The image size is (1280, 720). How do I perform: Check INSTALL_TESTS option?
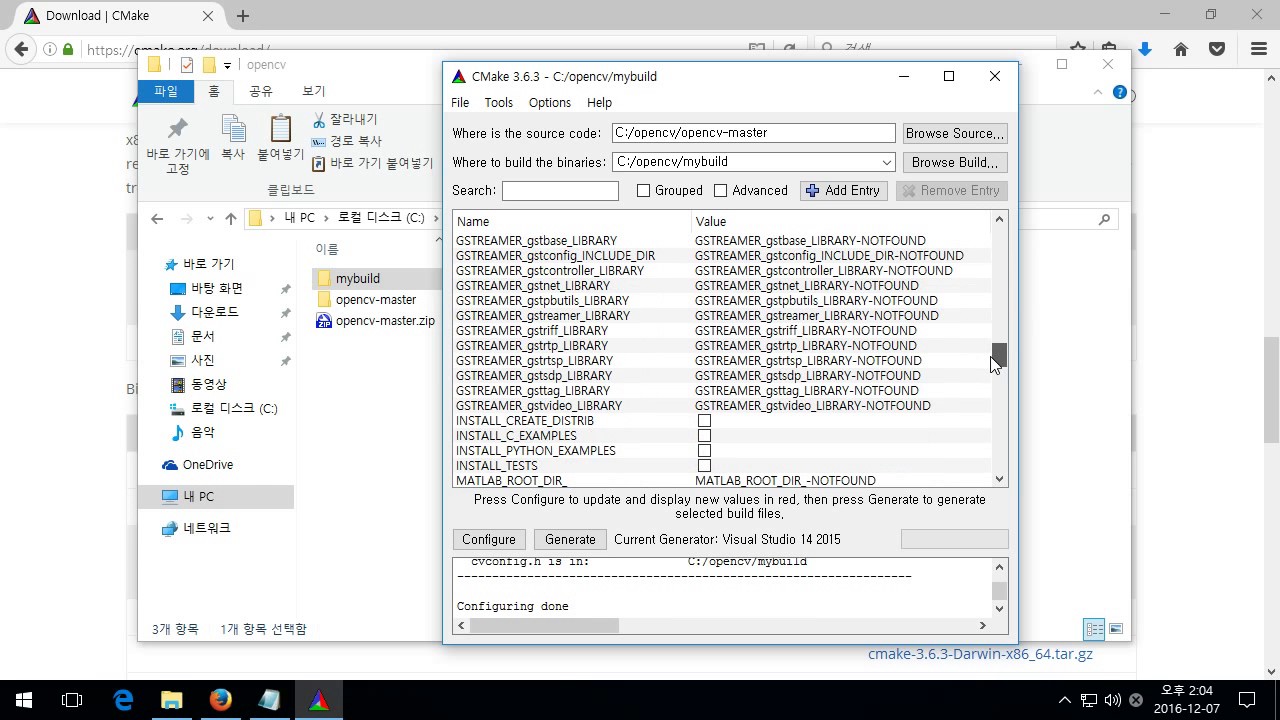[x=704, y=466]
